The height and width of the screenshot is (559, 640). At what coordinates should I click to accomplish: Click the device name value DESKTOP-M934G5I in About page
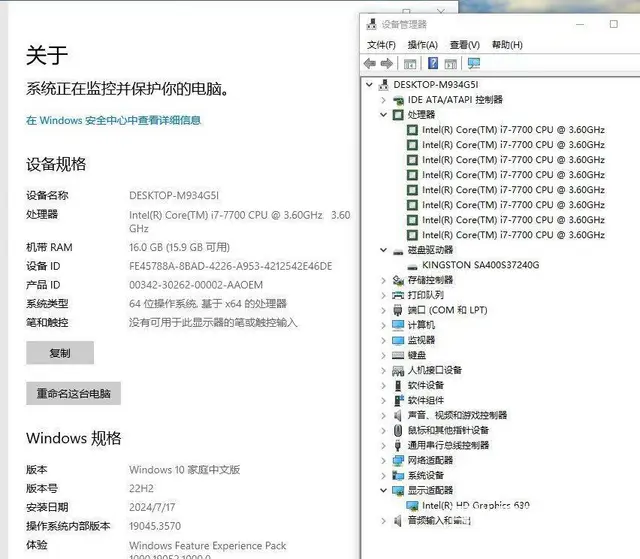pyautogui.click(x=174, y=195)
